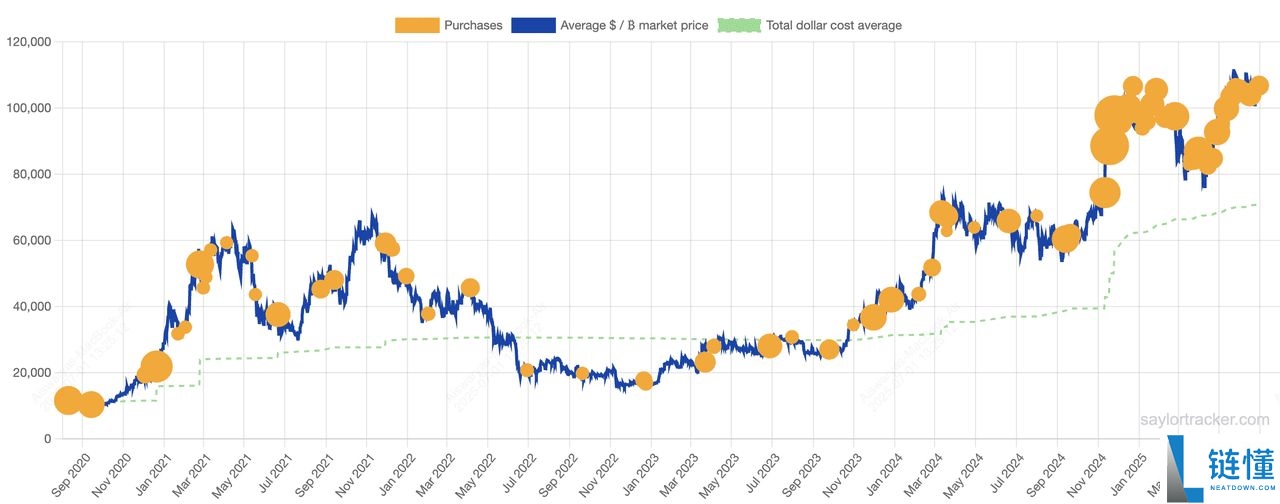Click the 120,000 label on the y-axis

[27, 42]
